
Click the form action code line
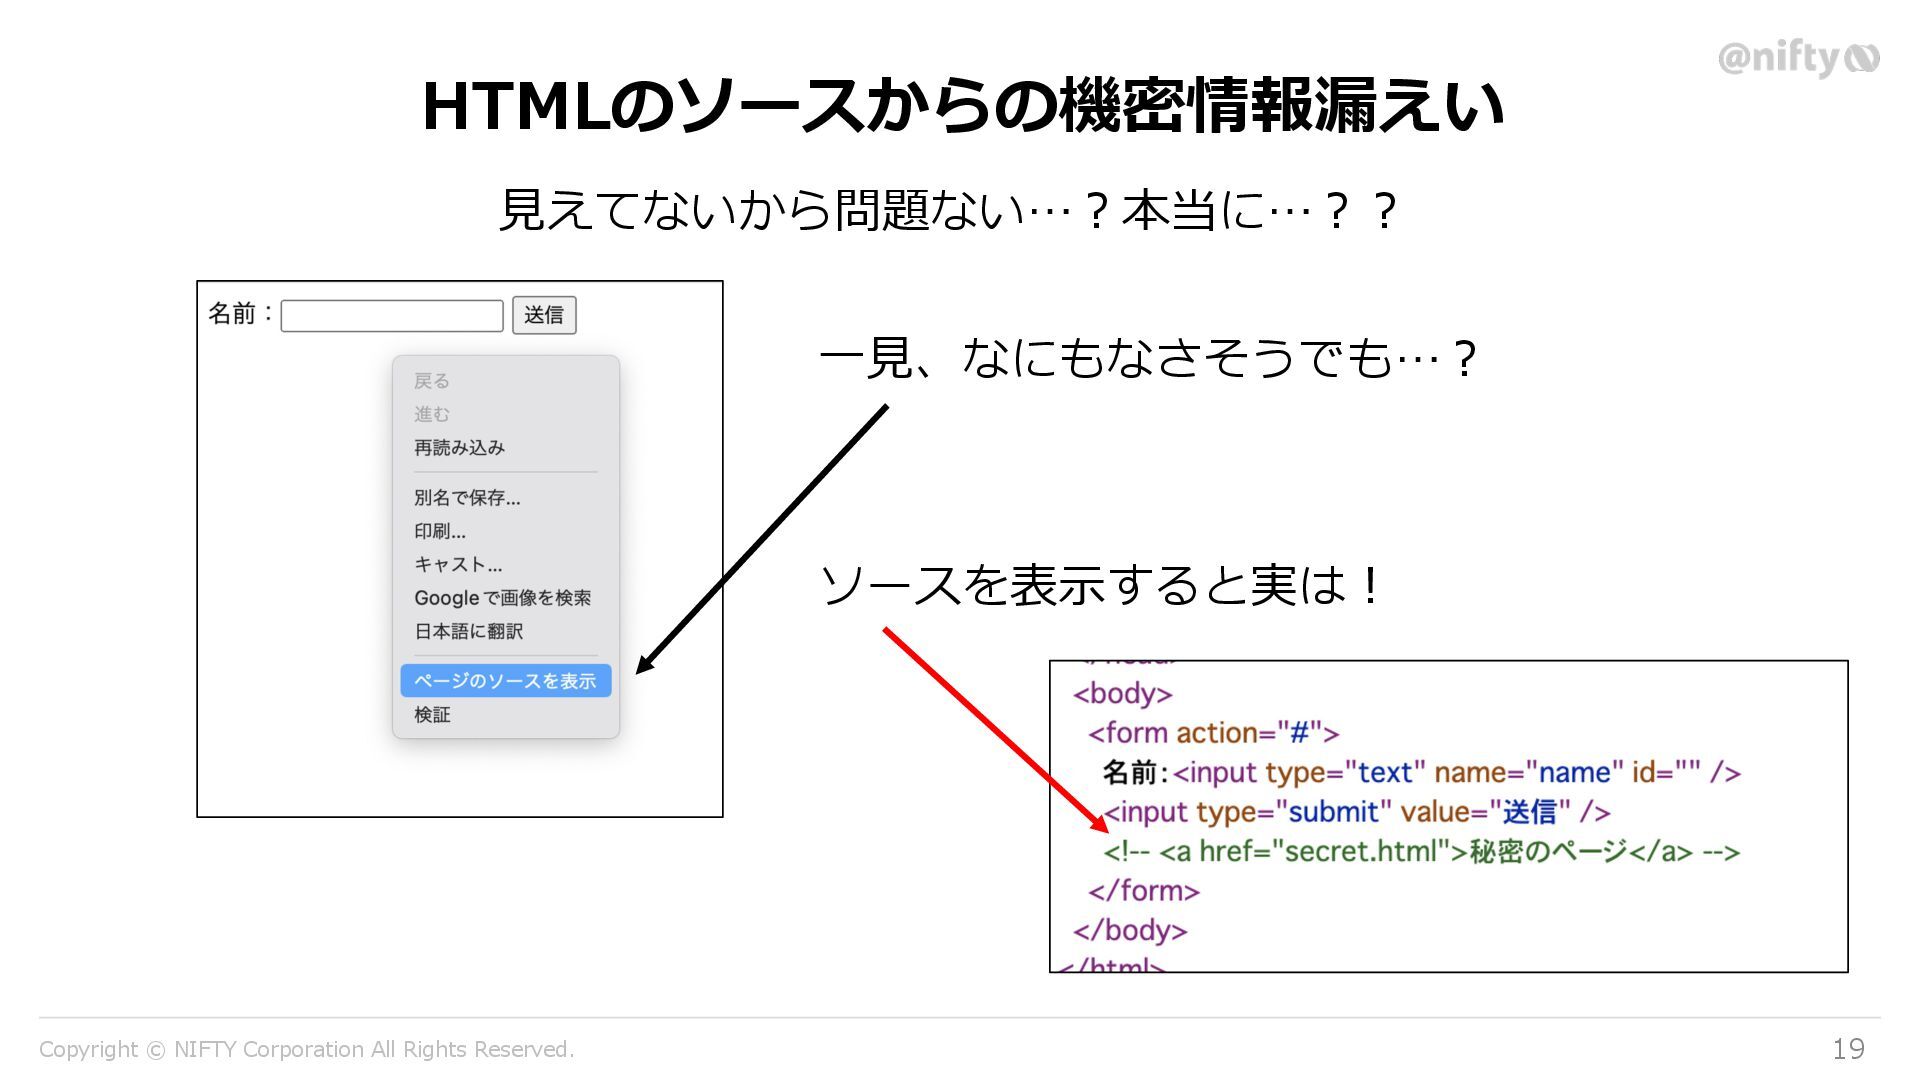[1213, 733]
